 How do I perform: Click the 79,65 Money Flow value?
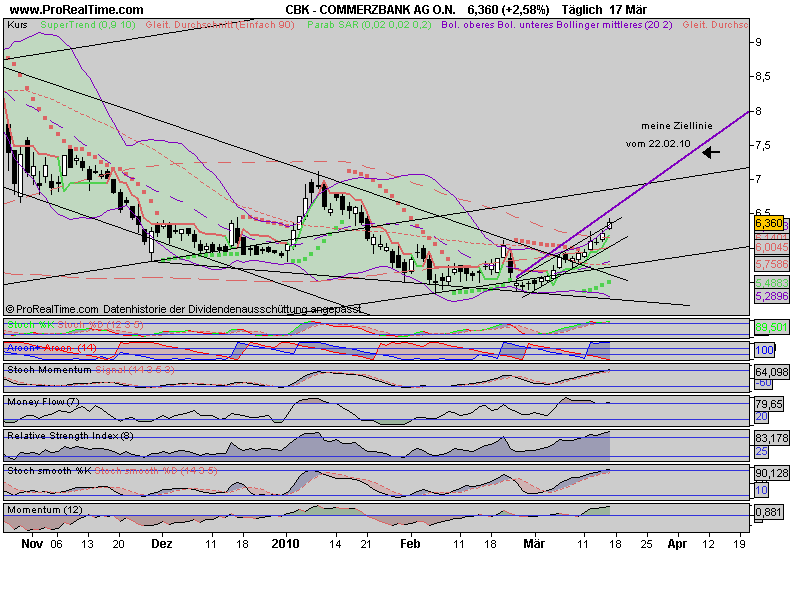[769, 404]
